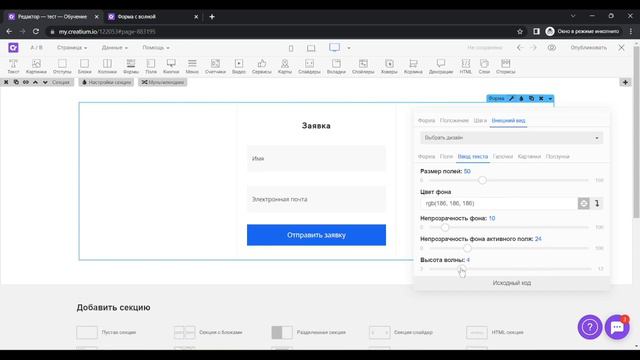The width and height of the screenshot is (640, 360).
Task: Open form style drop icon
Action: coord(521,98)
